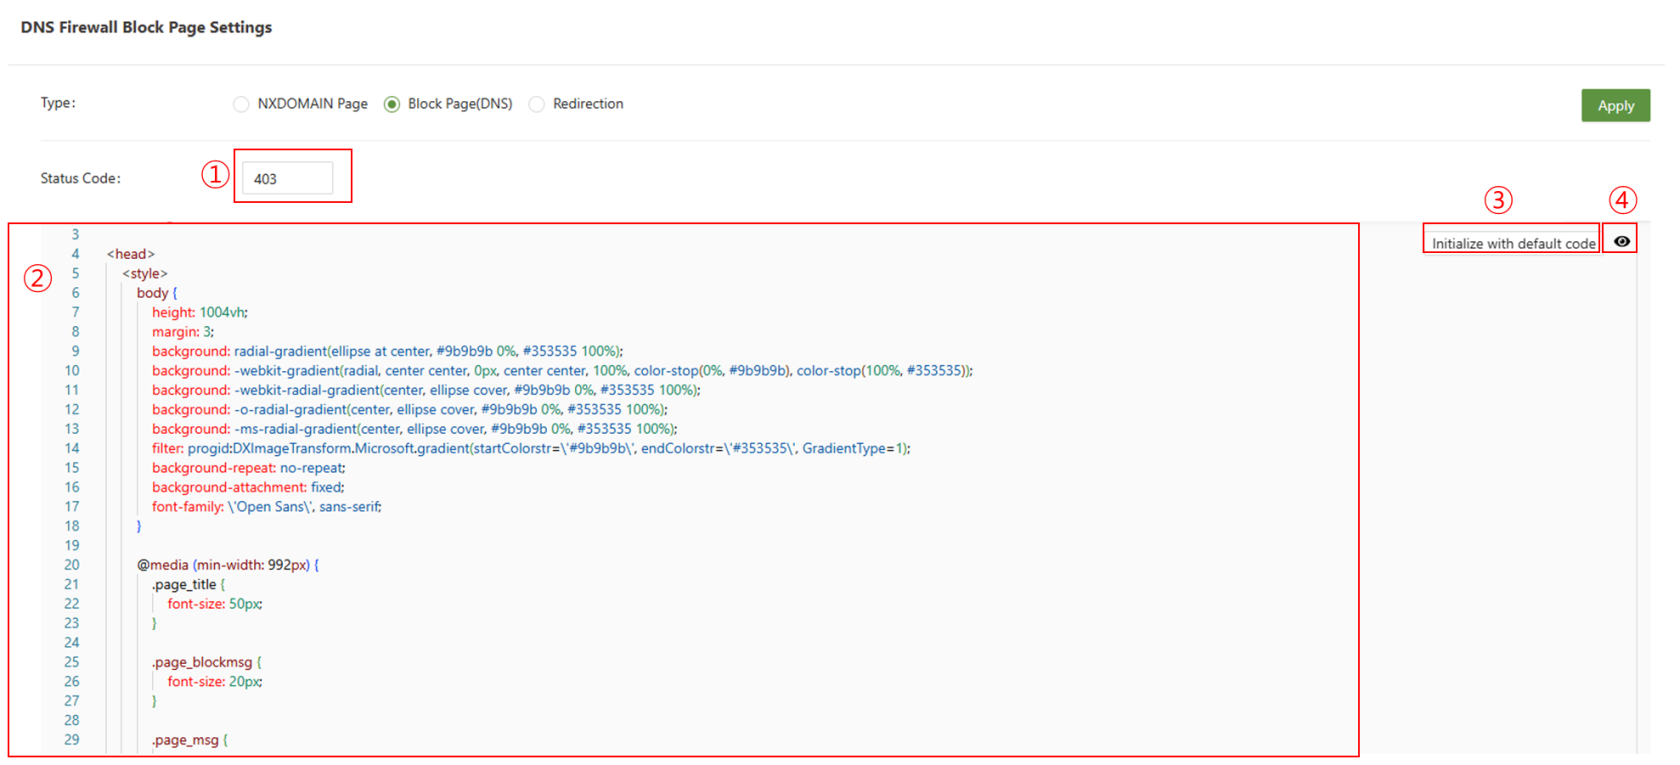Select the NXDOMAIN Page radio option
1680x765 pixels.
click(x=241, y=104)
